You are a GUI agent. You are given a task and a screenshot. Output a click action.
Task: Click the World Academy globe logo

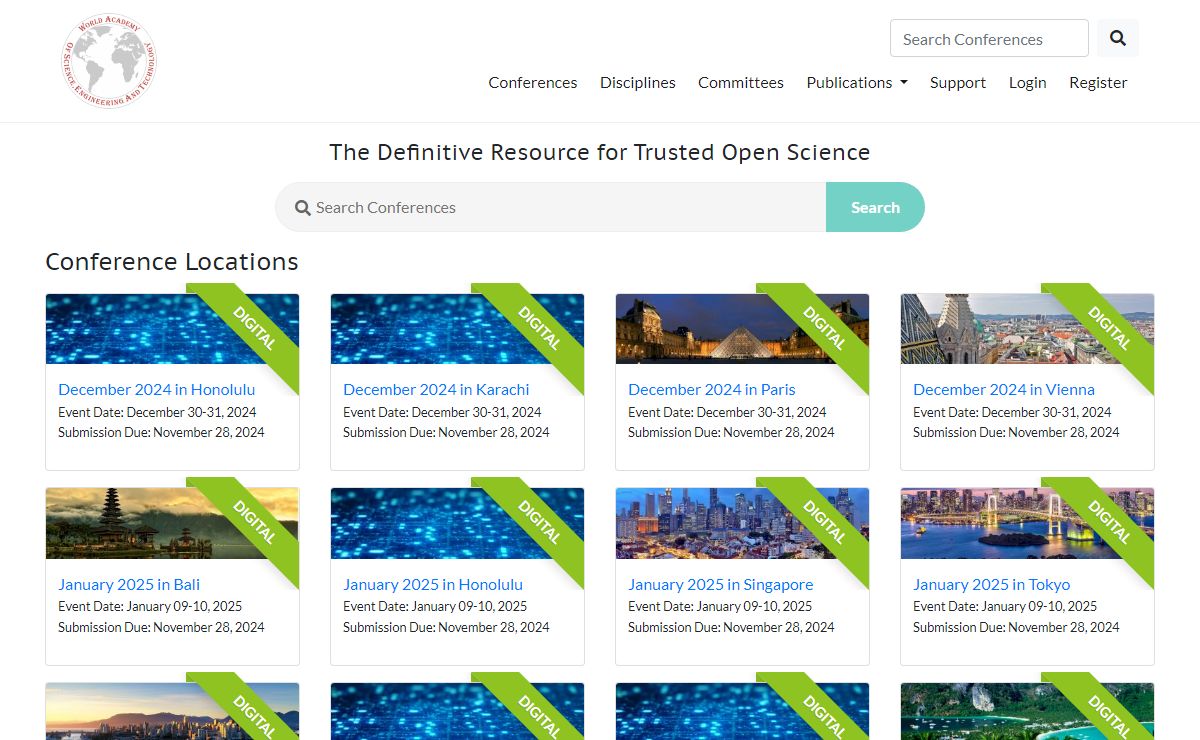pos(109,60)
